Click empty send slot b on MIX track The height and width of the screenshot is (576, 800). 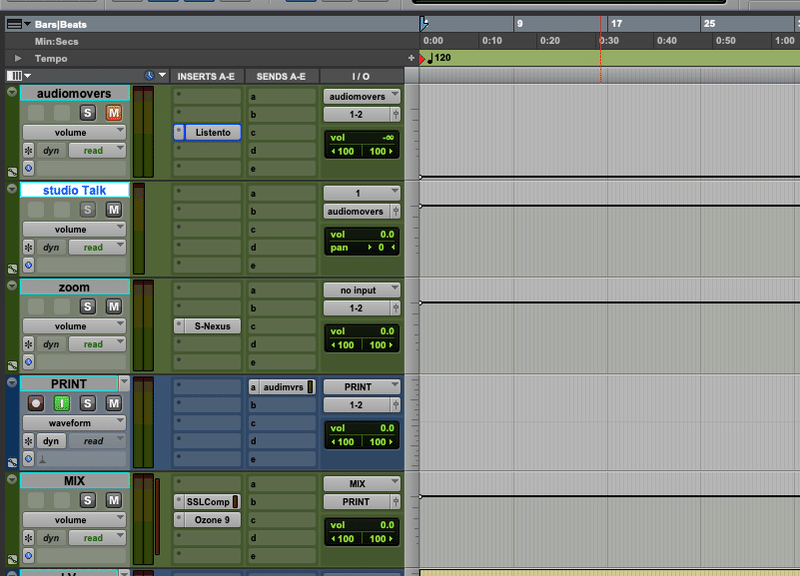282,502
